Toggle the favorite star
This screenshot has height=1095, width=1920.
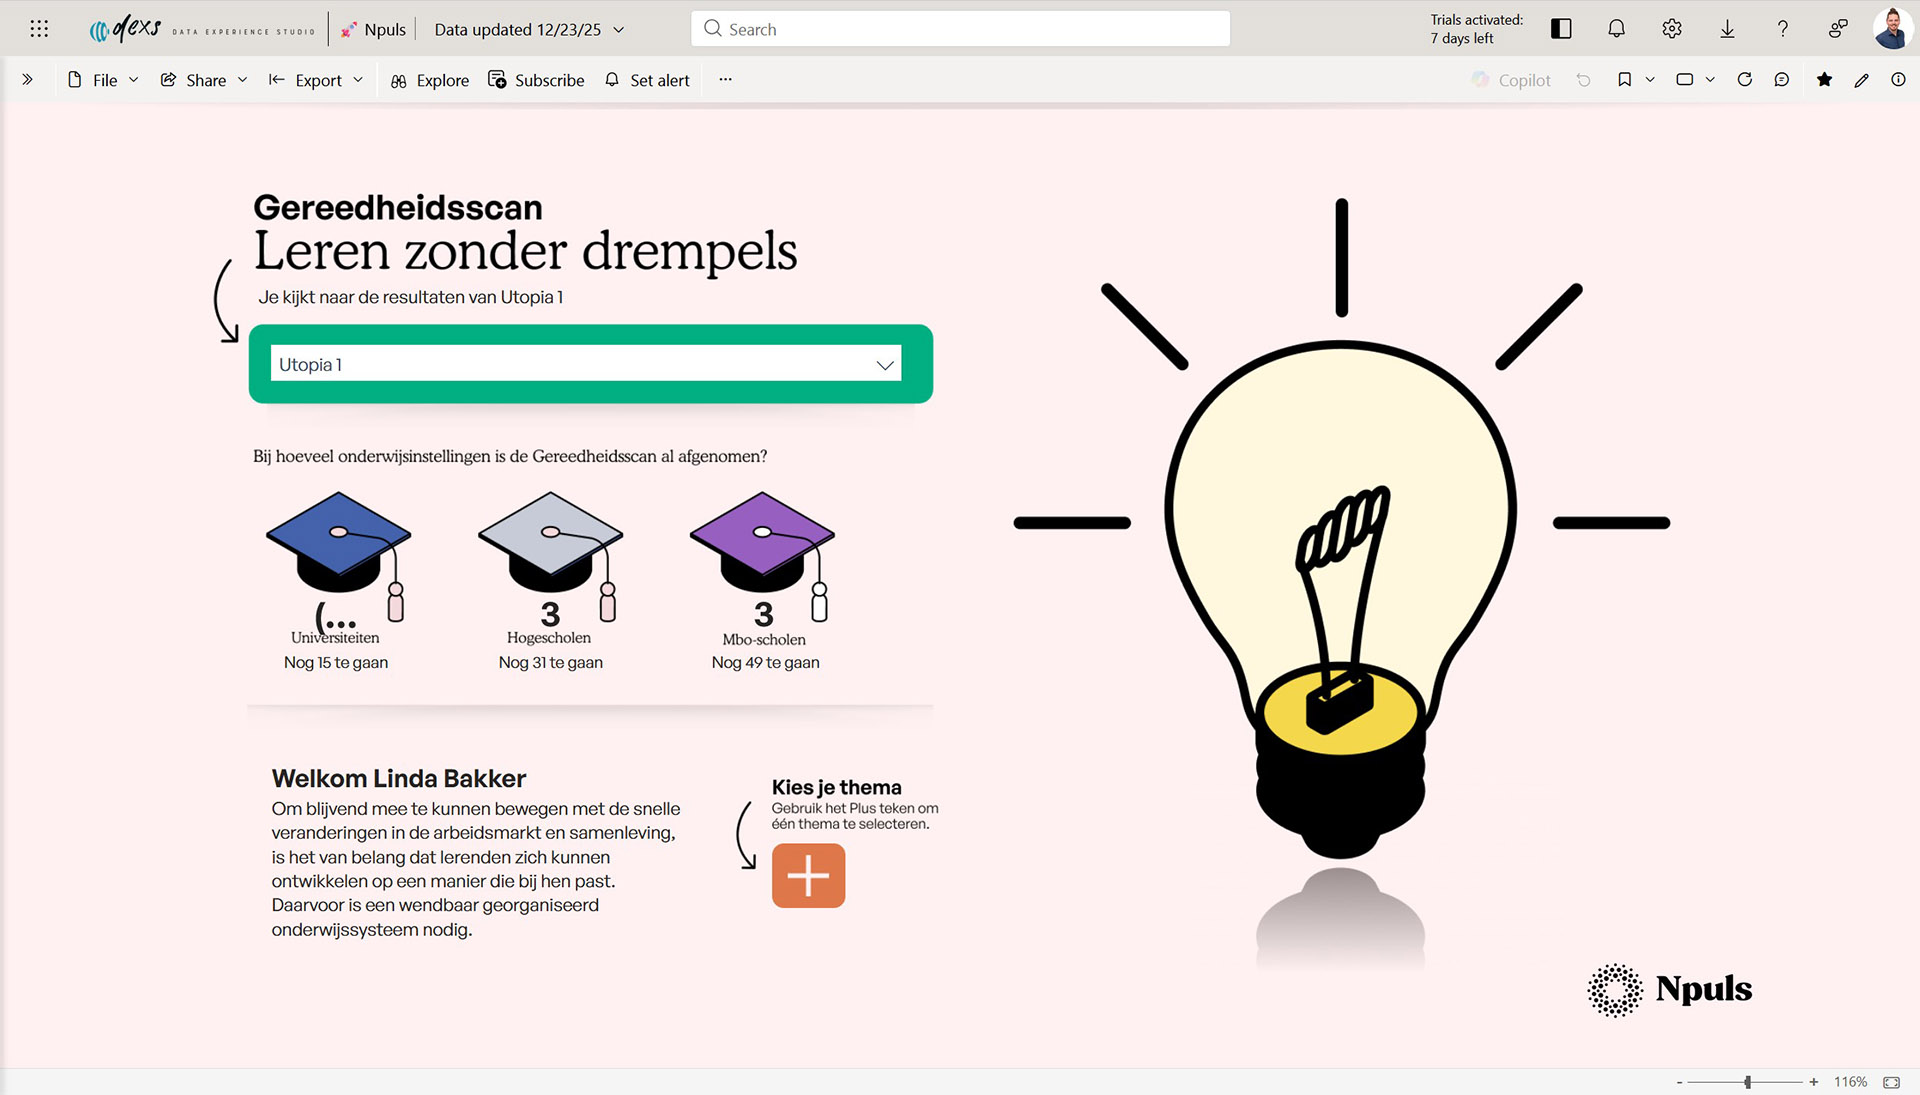pos(1825,80)
